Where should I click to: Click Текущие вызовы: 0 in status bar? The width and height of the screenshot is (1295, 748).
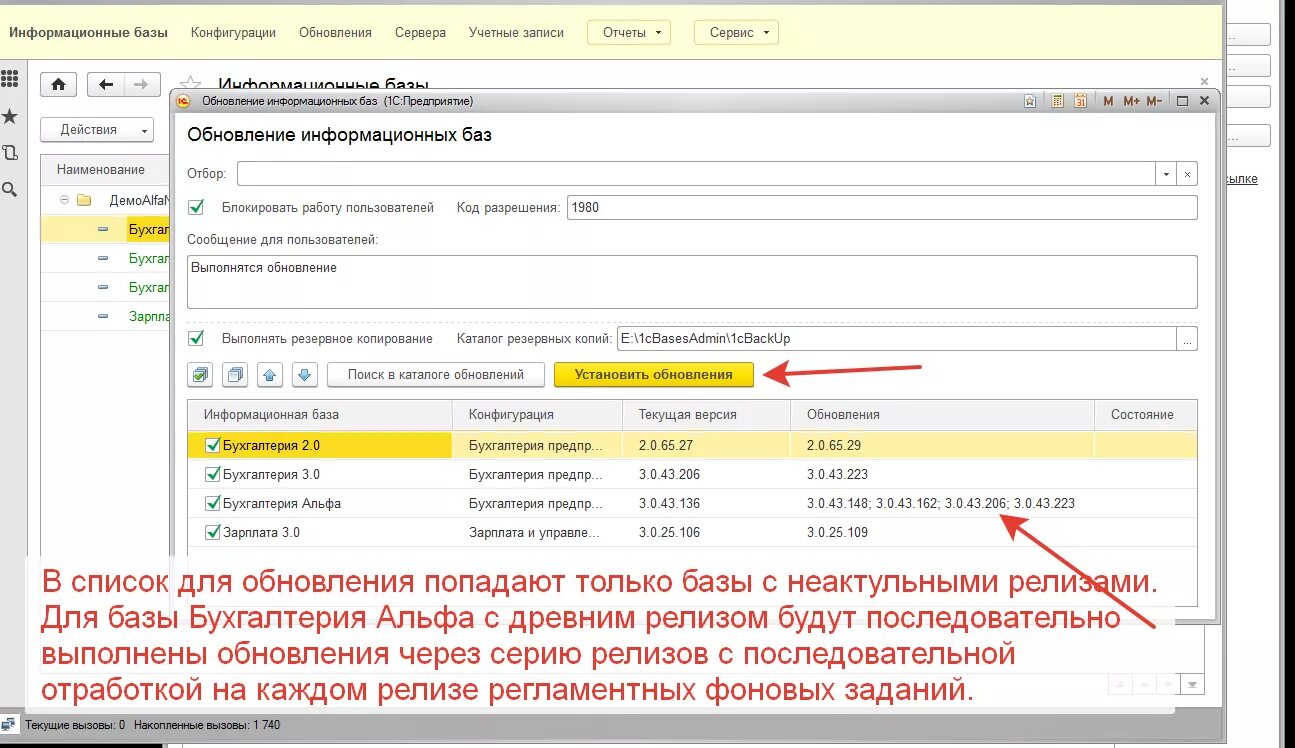tap(75, 725)
